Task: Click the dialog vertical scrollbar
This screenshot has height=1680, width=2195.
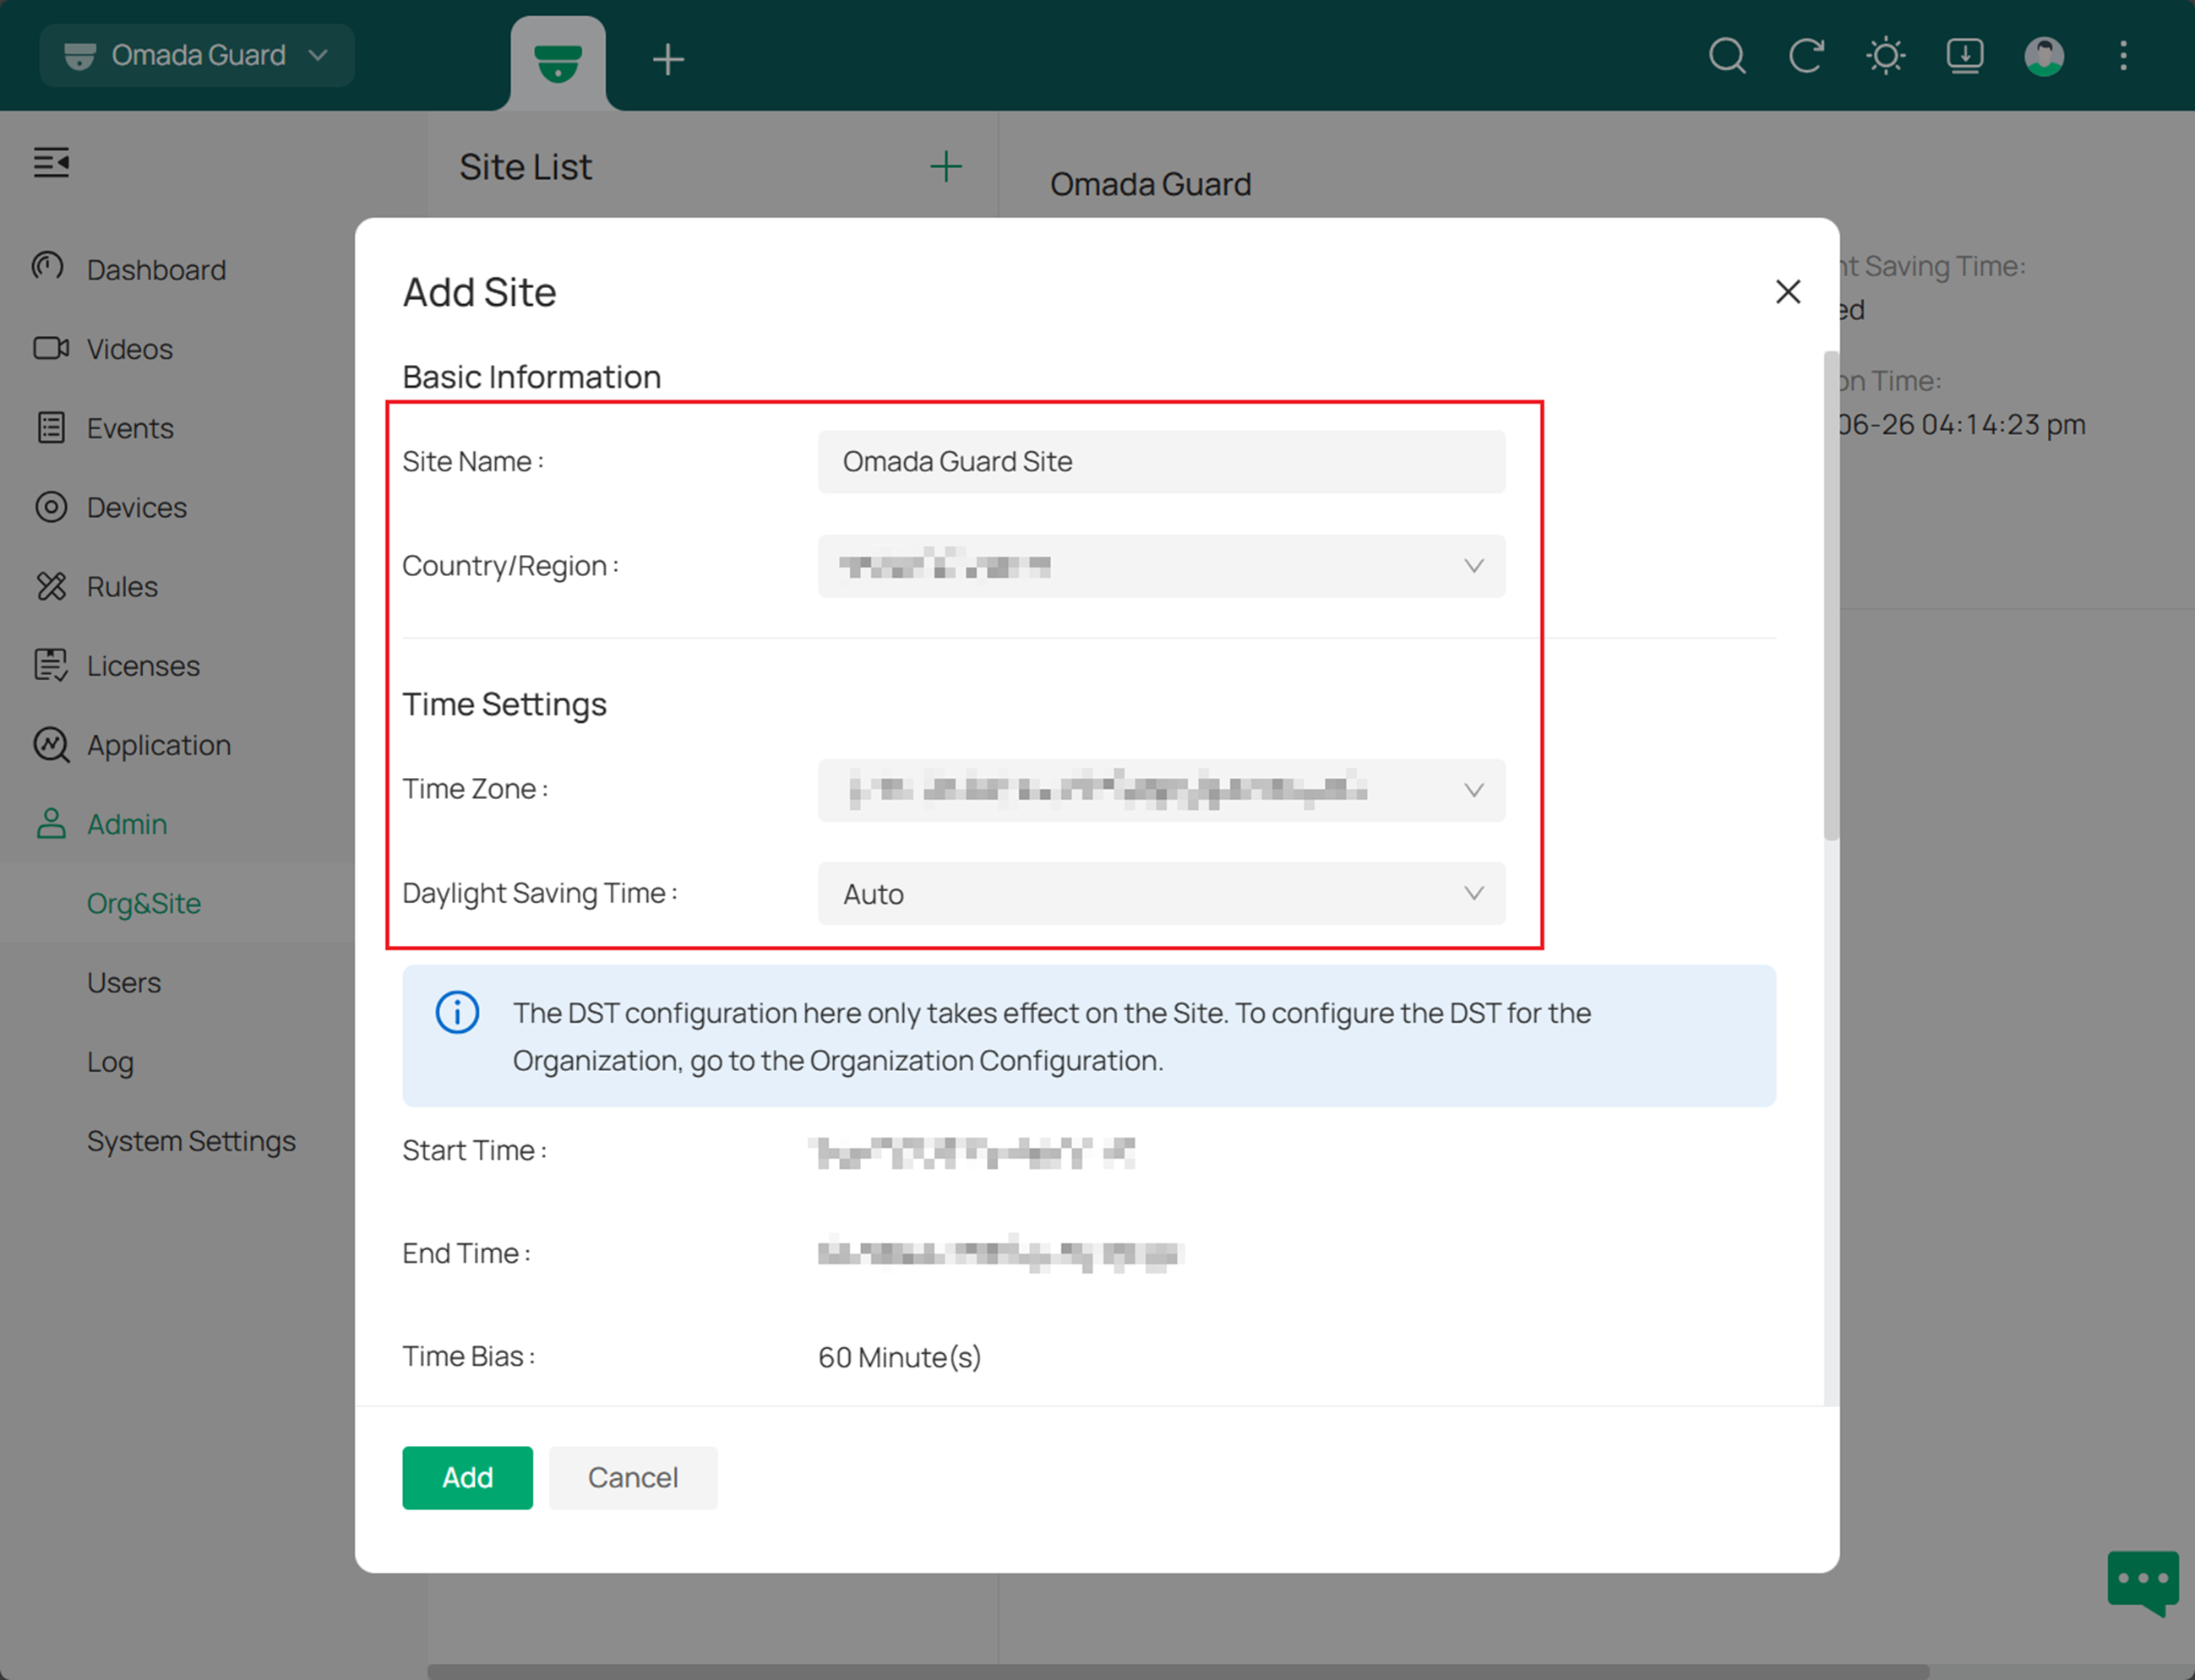Action: click(1831, 595)
